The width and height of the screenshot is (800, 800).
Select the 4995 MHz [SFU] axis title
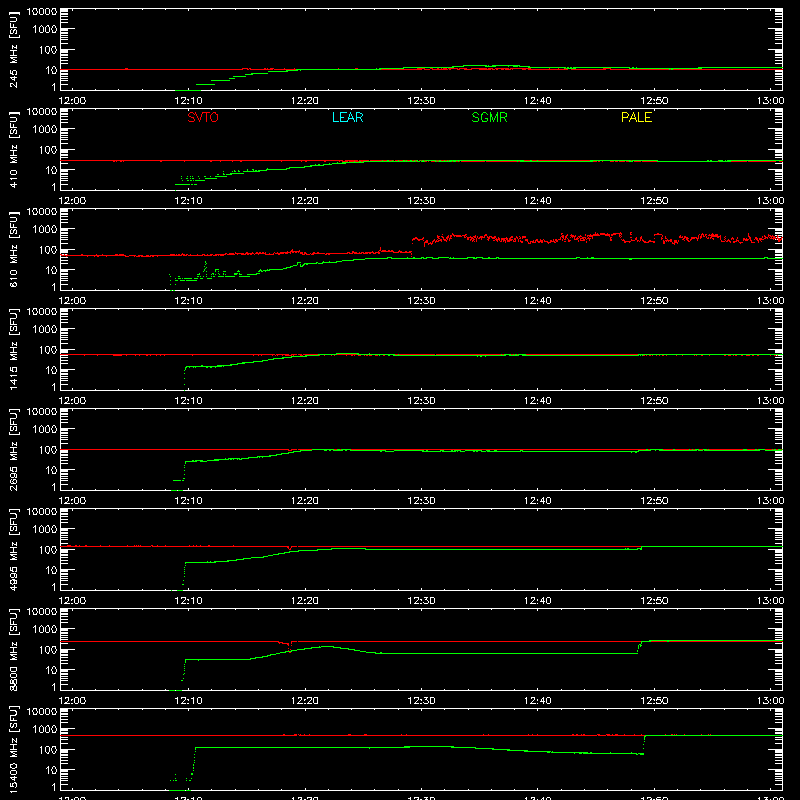coord(14,549)
